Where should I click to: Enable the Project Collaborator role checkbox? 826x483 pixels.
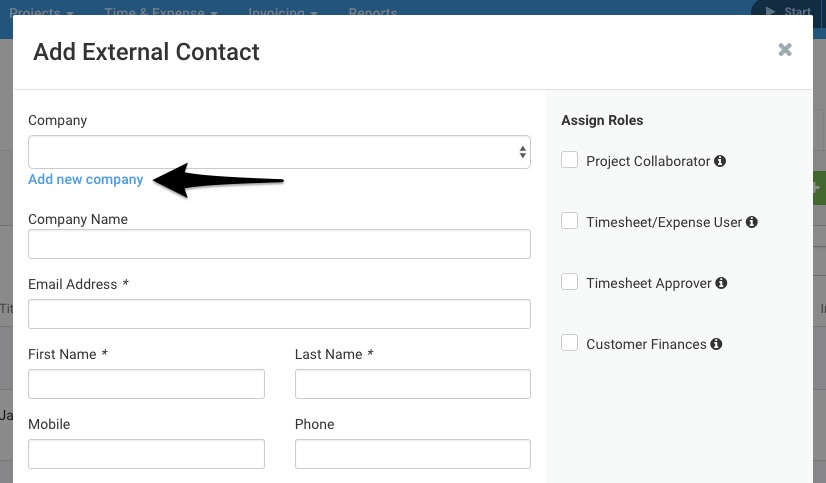pos(569,160)
